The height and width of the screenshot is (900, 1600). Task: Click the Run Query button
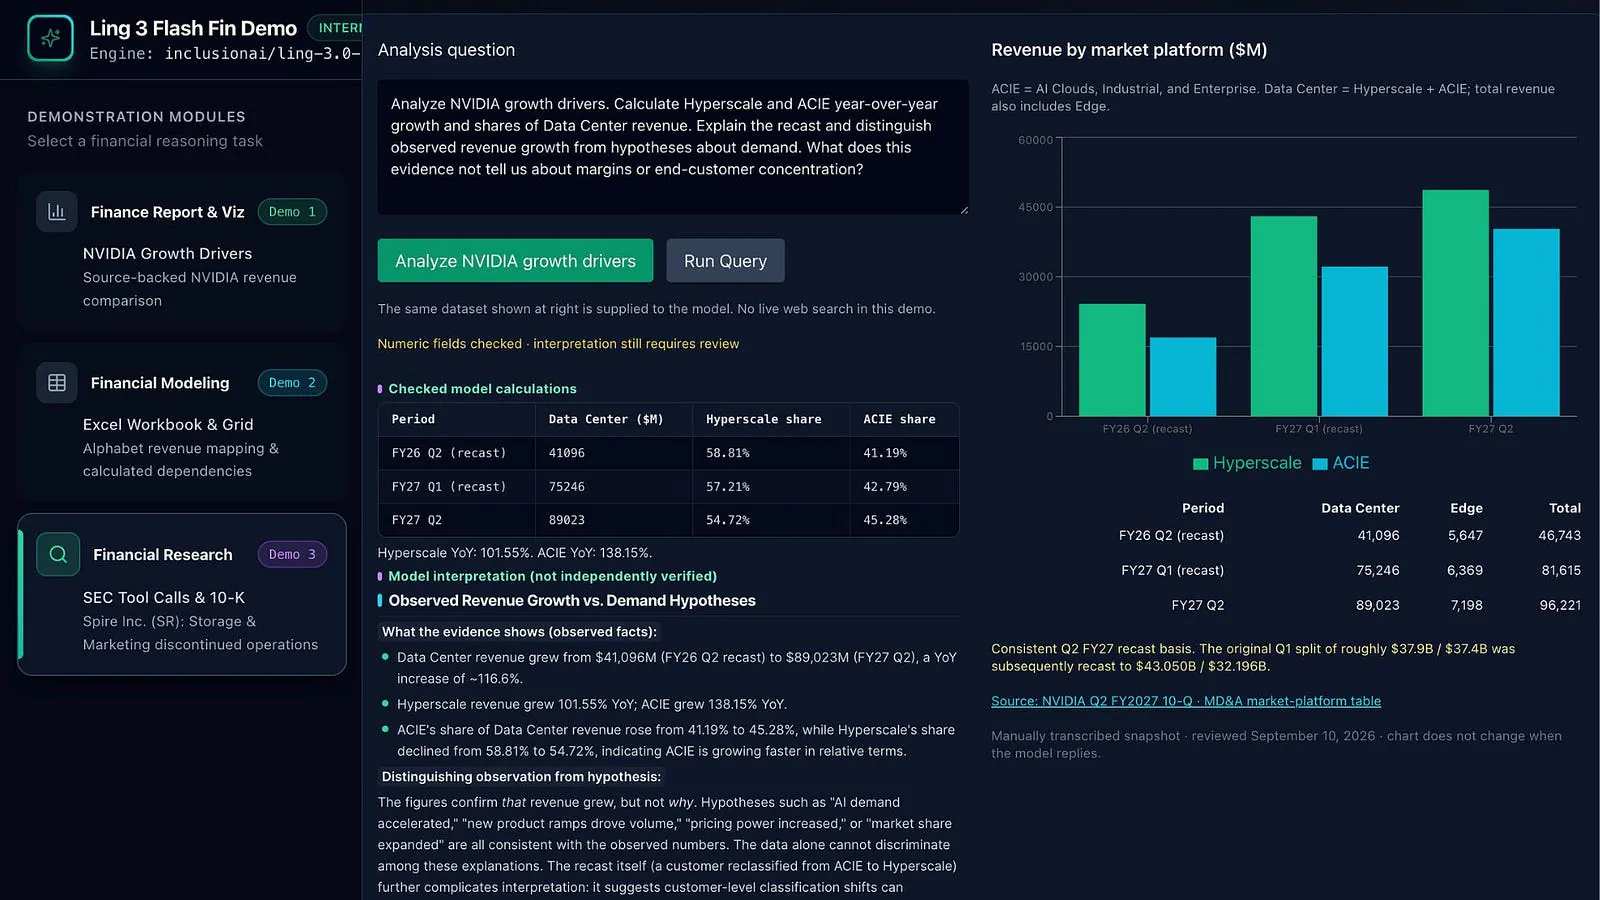click(x=725, y=261)
